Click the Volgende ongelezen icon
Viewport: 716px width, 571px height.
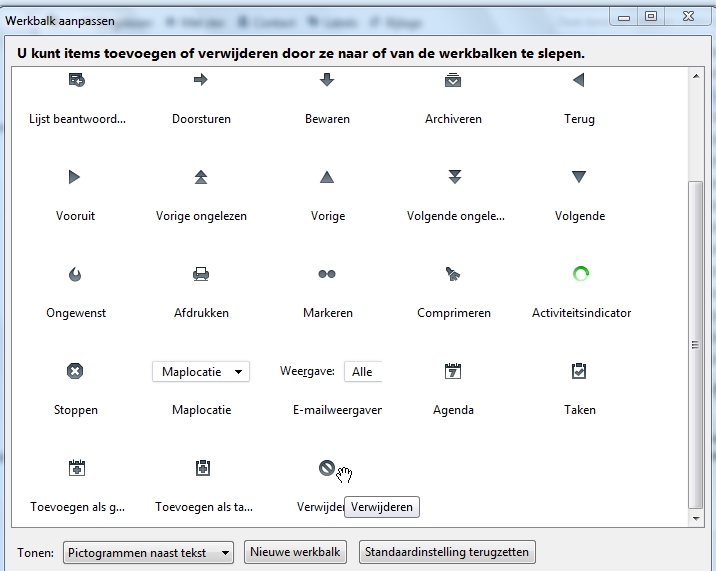455,177
